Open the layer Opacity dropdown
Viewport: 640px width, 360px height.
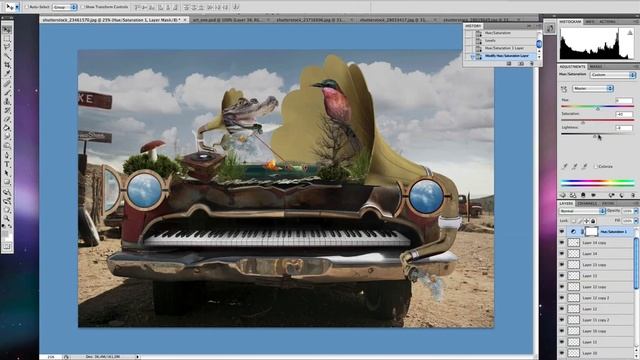636,211
